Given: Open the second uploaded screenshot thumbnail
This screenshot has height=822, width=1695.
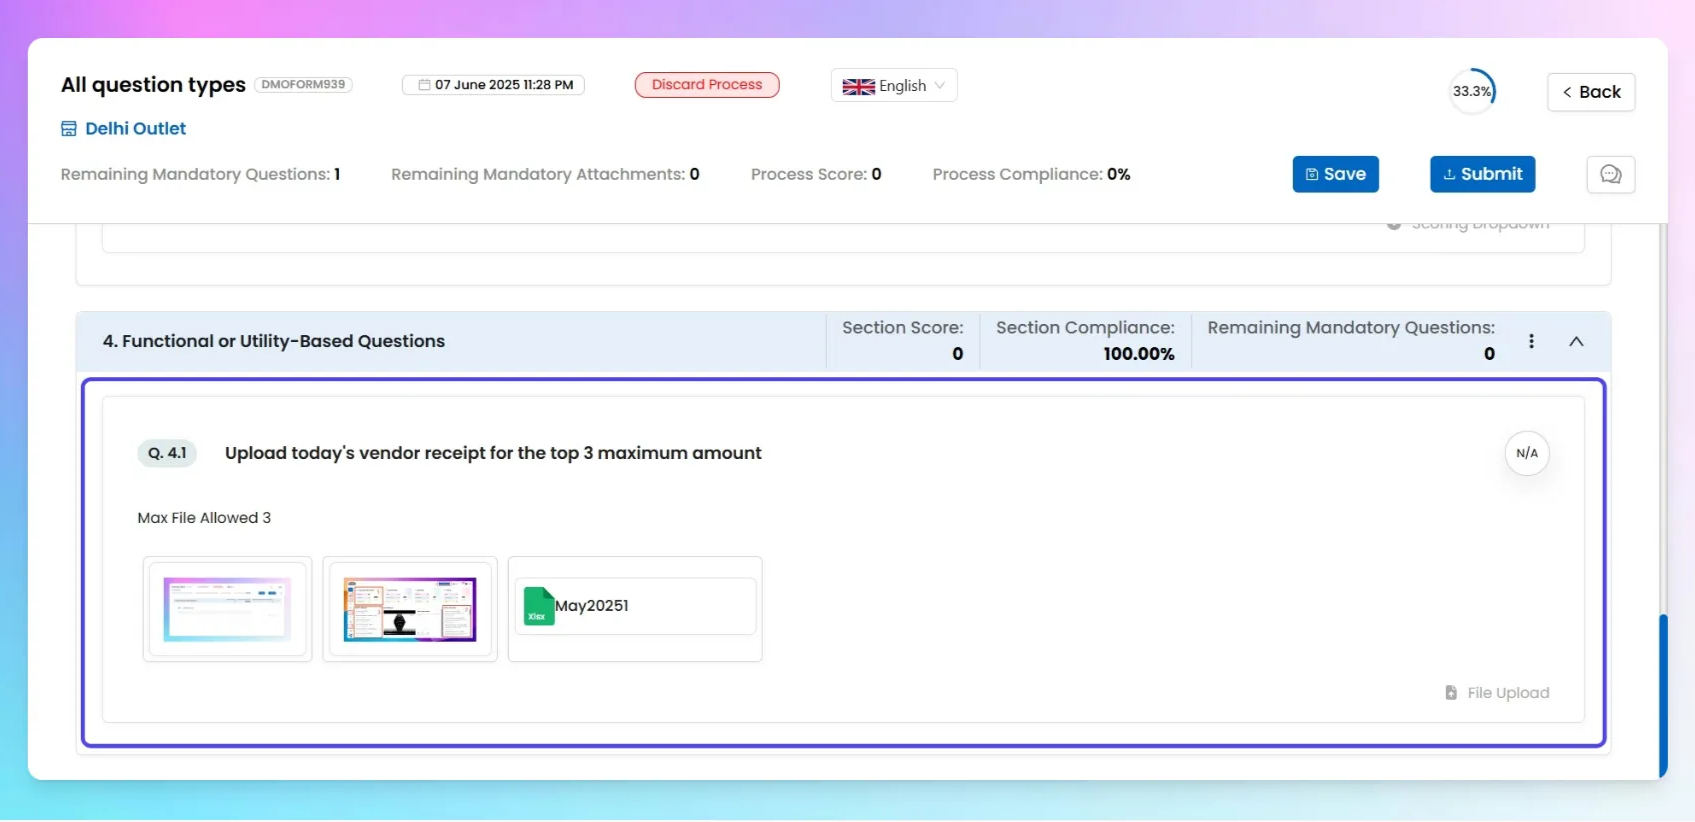Looking at the screenshot, I should tap(410, 609).
